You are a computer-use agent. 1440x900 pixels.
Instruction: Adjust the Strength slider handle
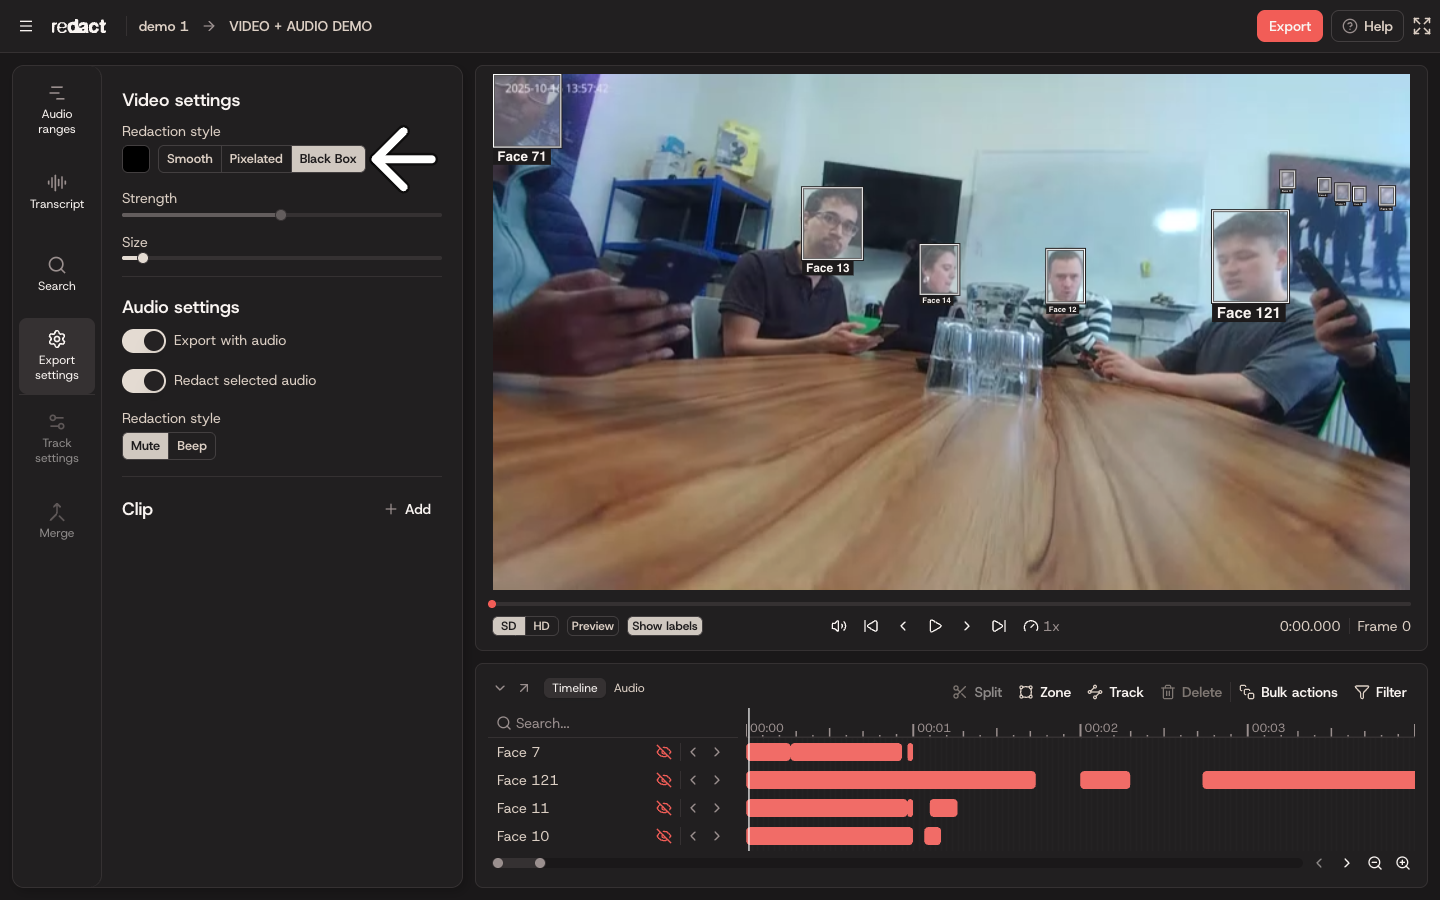(281, 215)
